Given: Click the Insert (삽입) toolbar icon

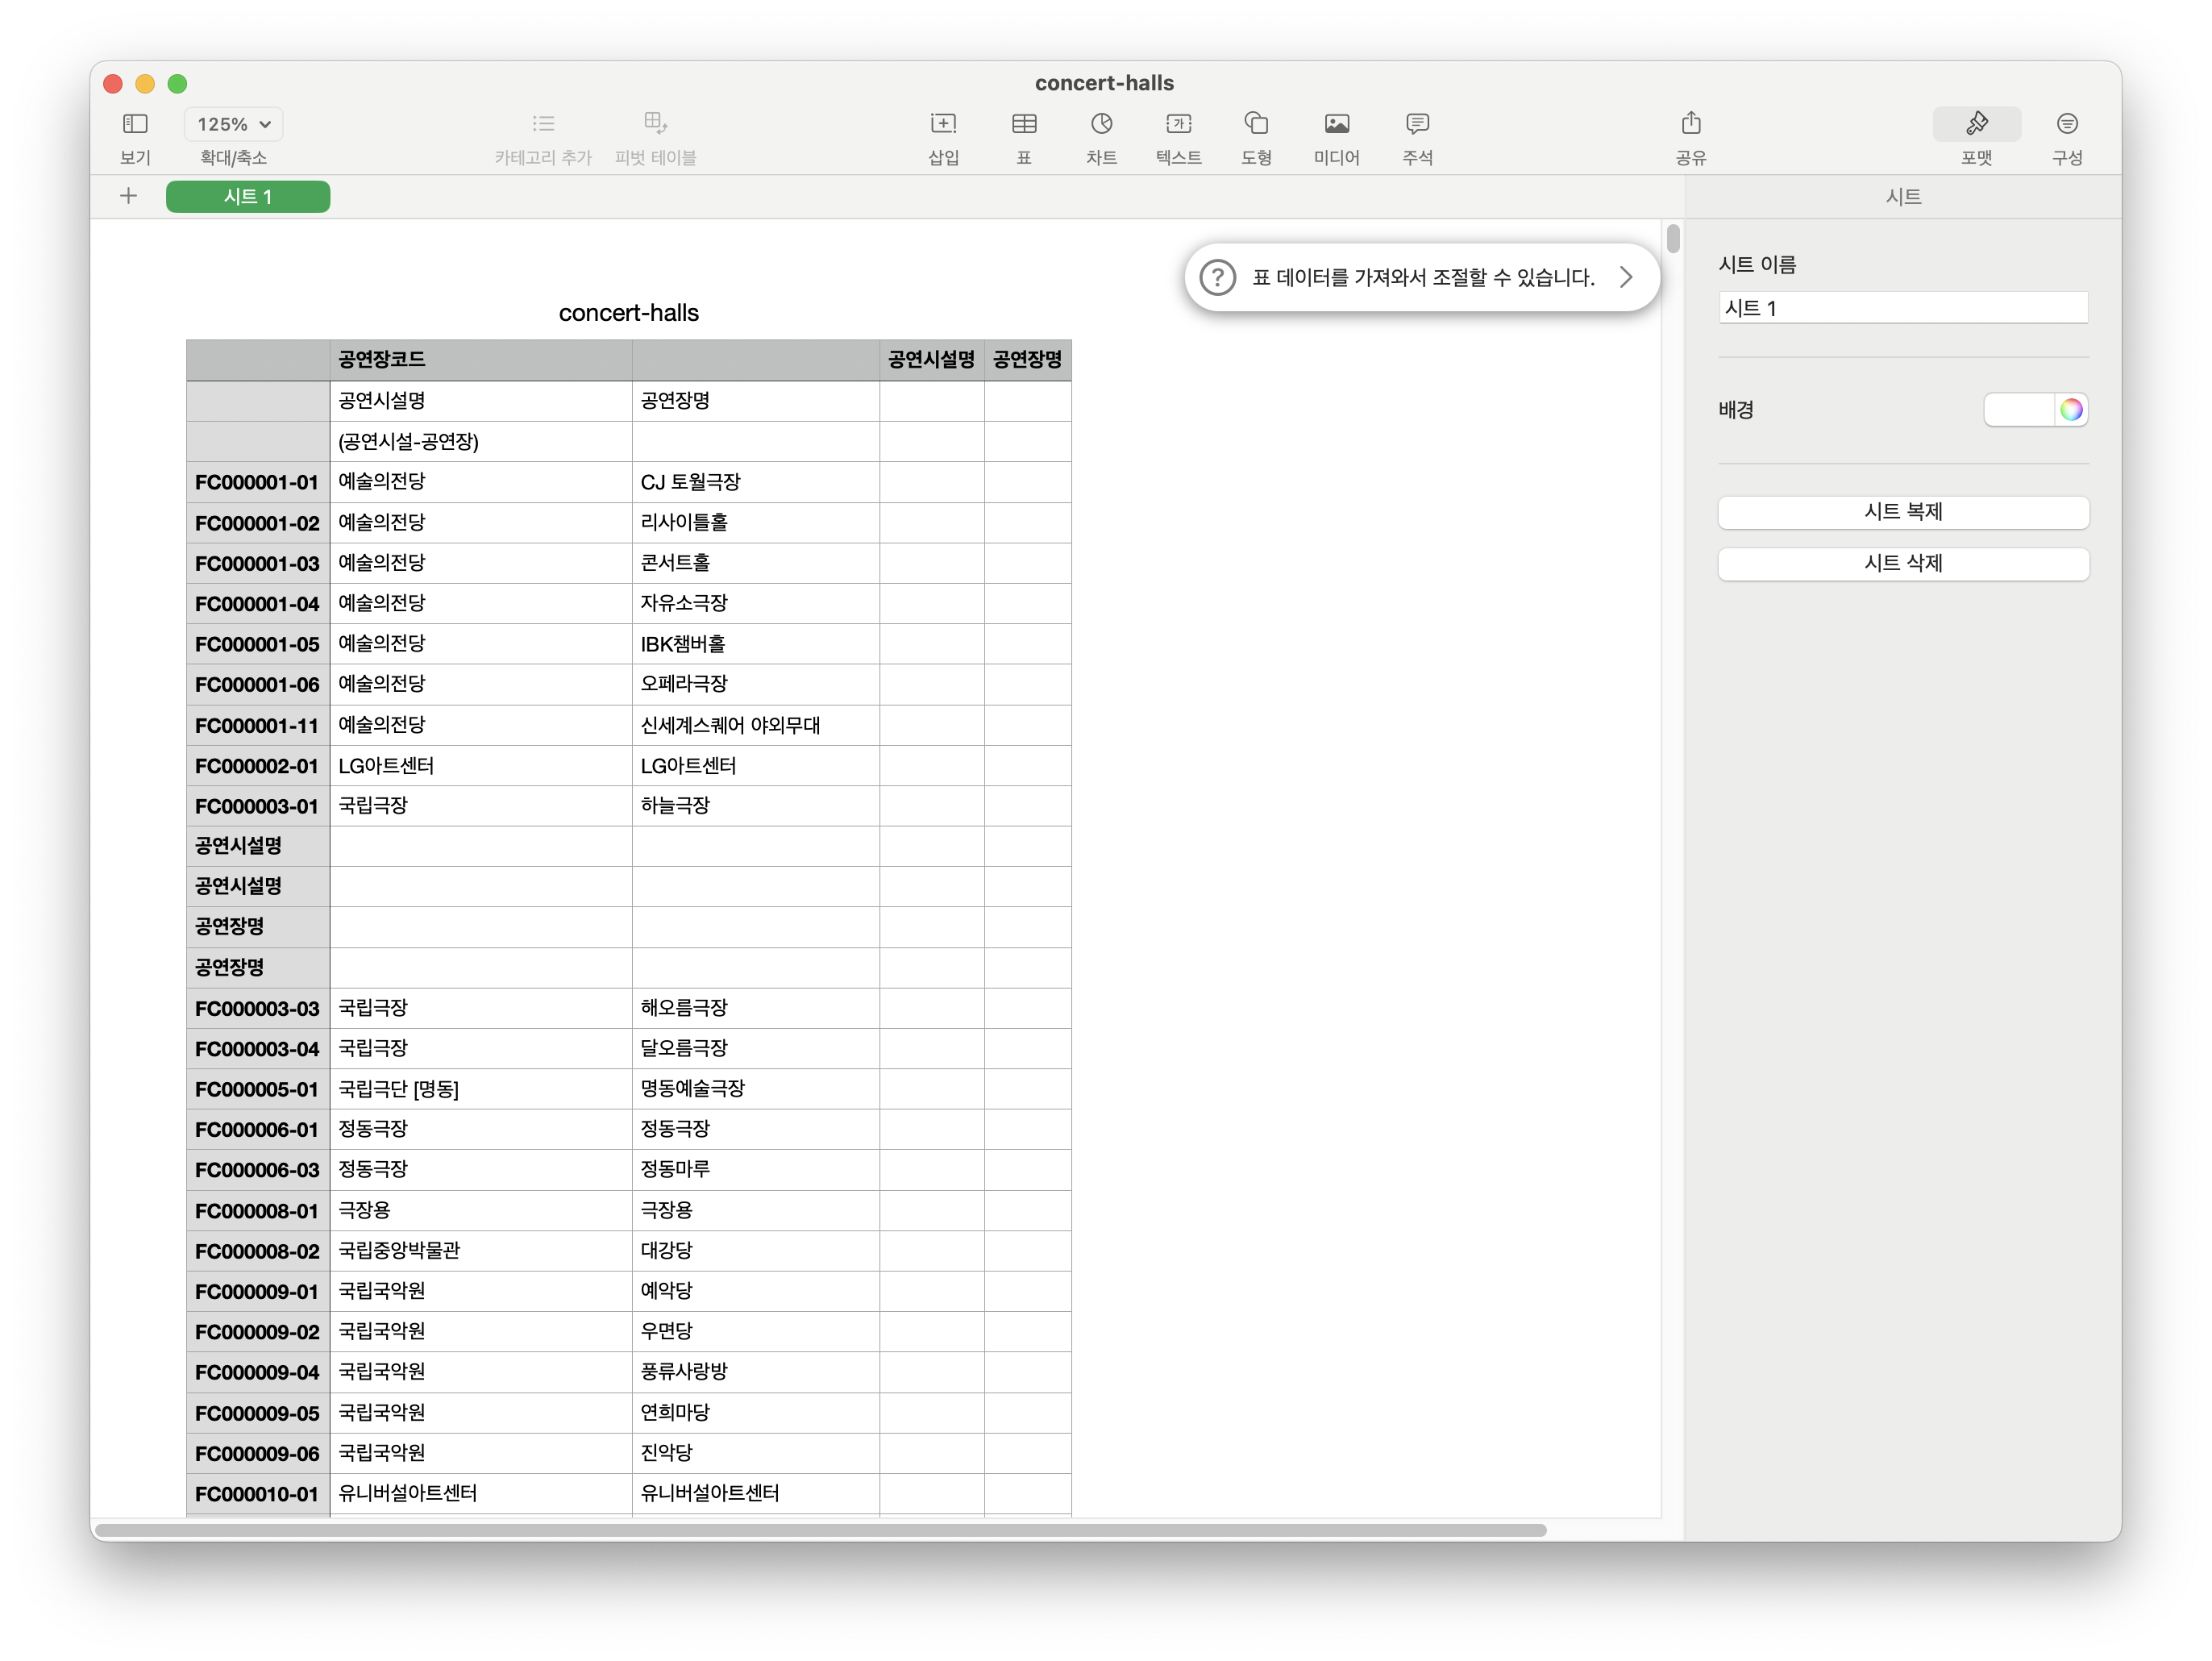Looking at the screenshot, I should [943, 124].
